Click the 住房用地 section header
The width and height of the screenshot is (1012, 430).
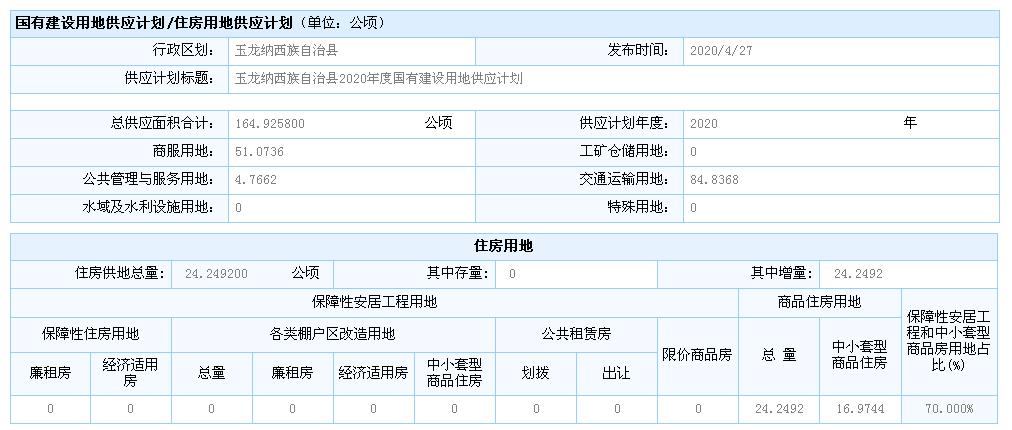(503, 246)
